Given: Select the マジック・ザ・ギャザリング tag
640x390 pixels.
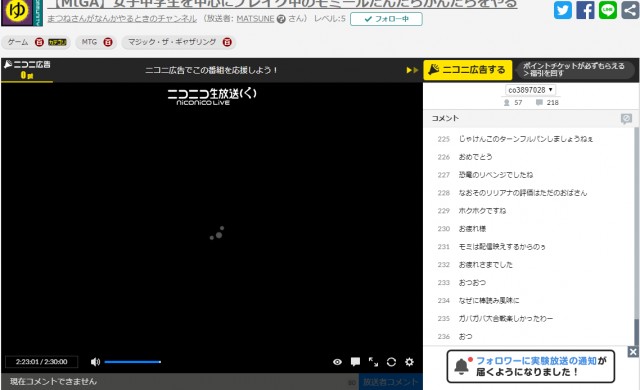Looking at the screenshot, I should (172, 42).
